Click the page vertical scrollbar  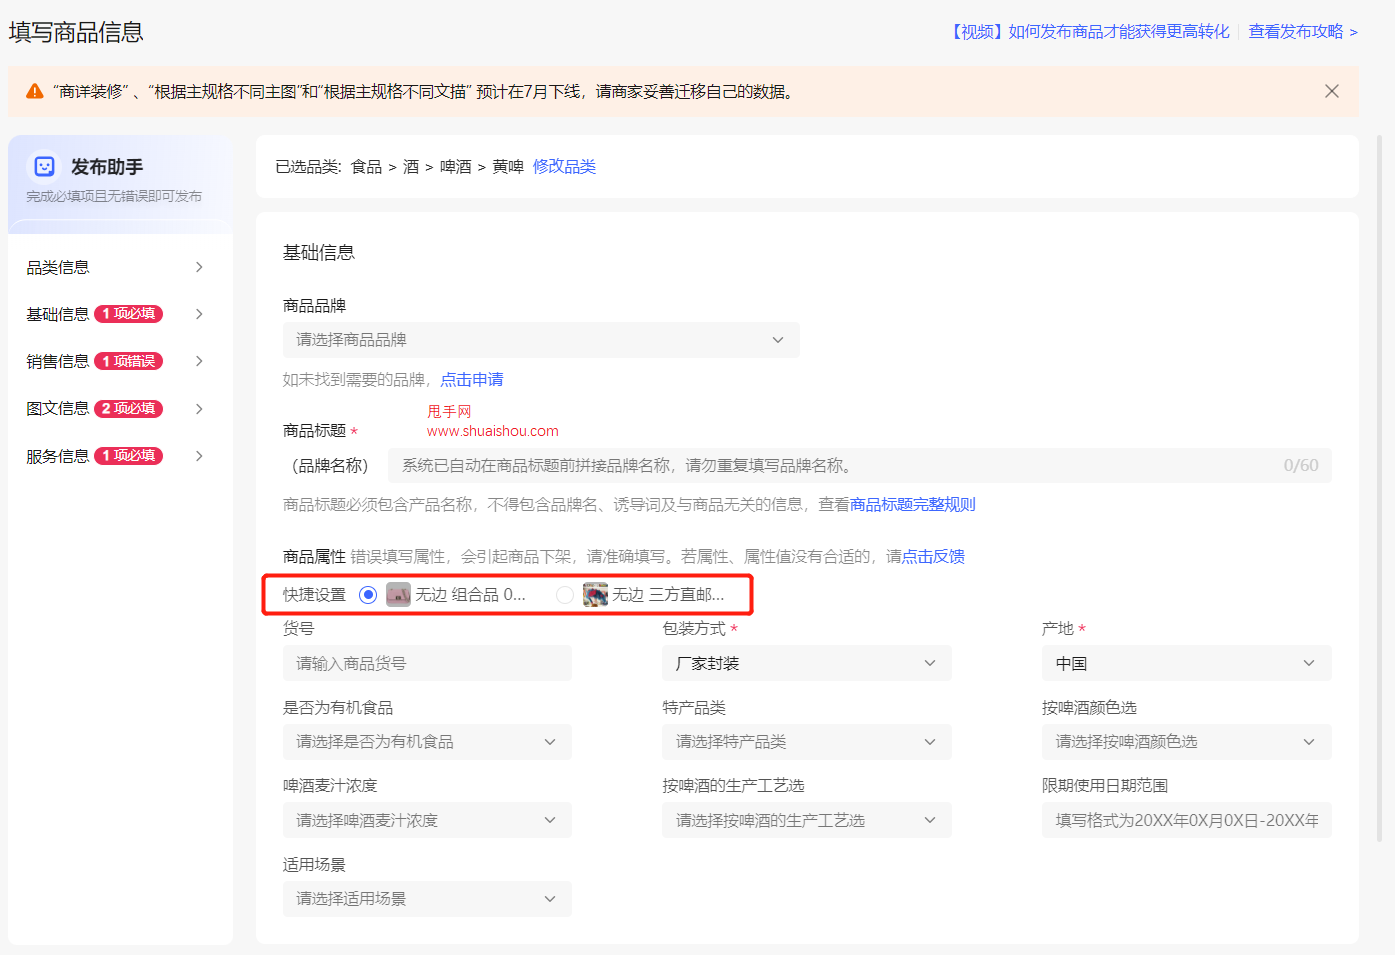coord(1381,490)
